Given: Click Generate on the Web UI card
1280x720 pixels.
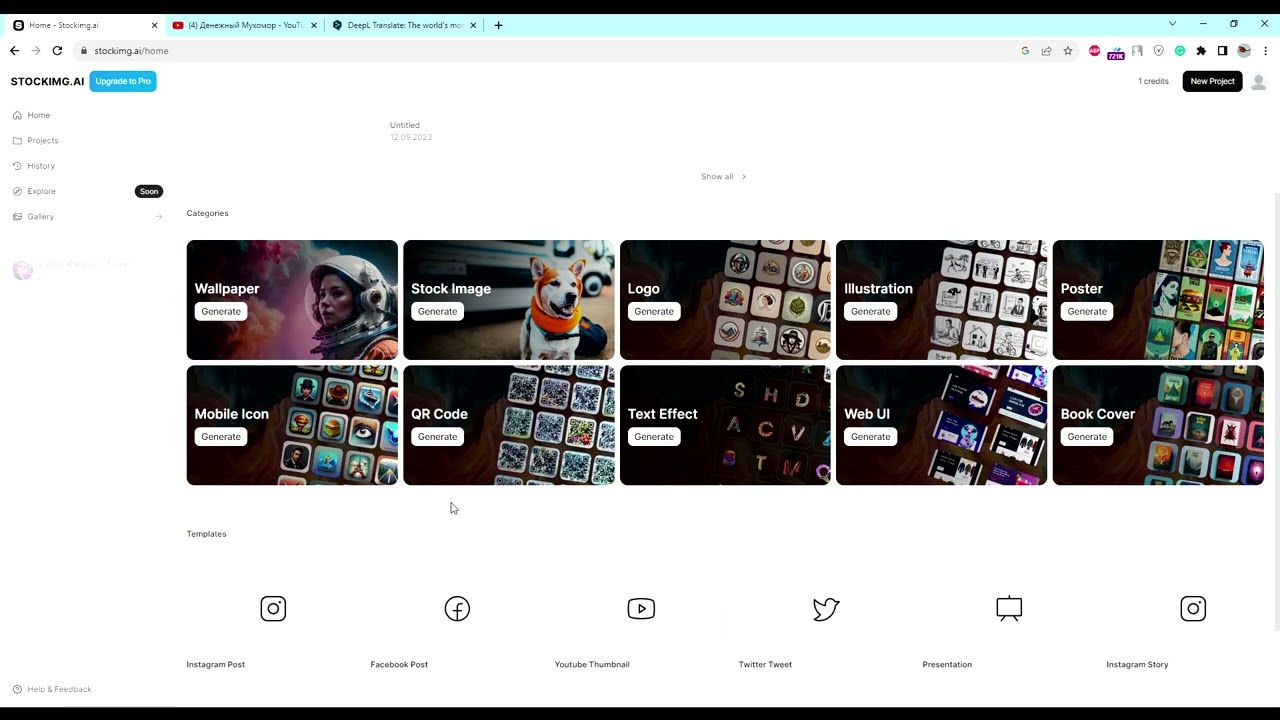Looking at the screenshot, I should click(870, 436).
